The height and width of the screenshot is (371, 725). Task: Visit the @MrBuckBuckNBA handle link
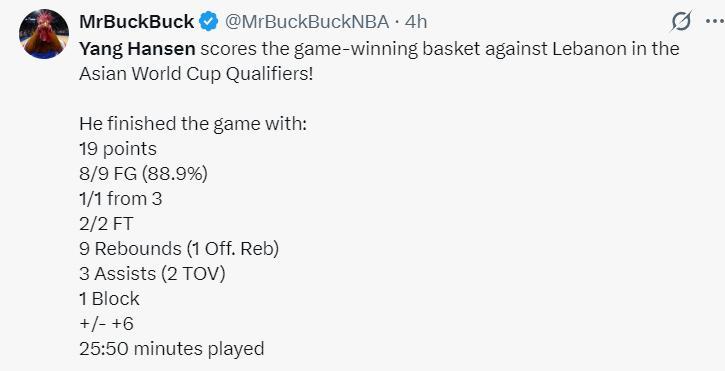[x=307, y=22]
